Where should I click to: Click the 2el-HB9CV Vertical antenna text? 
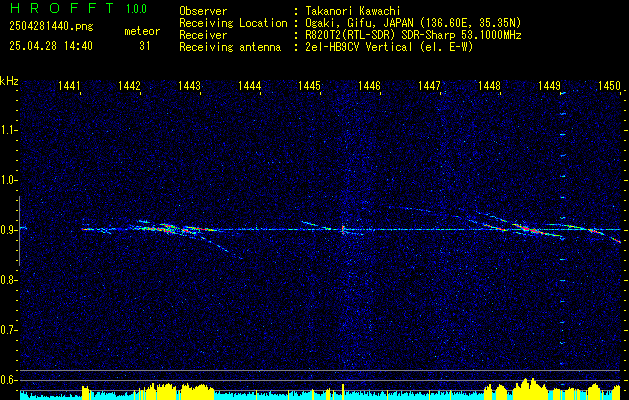(387, 47)
